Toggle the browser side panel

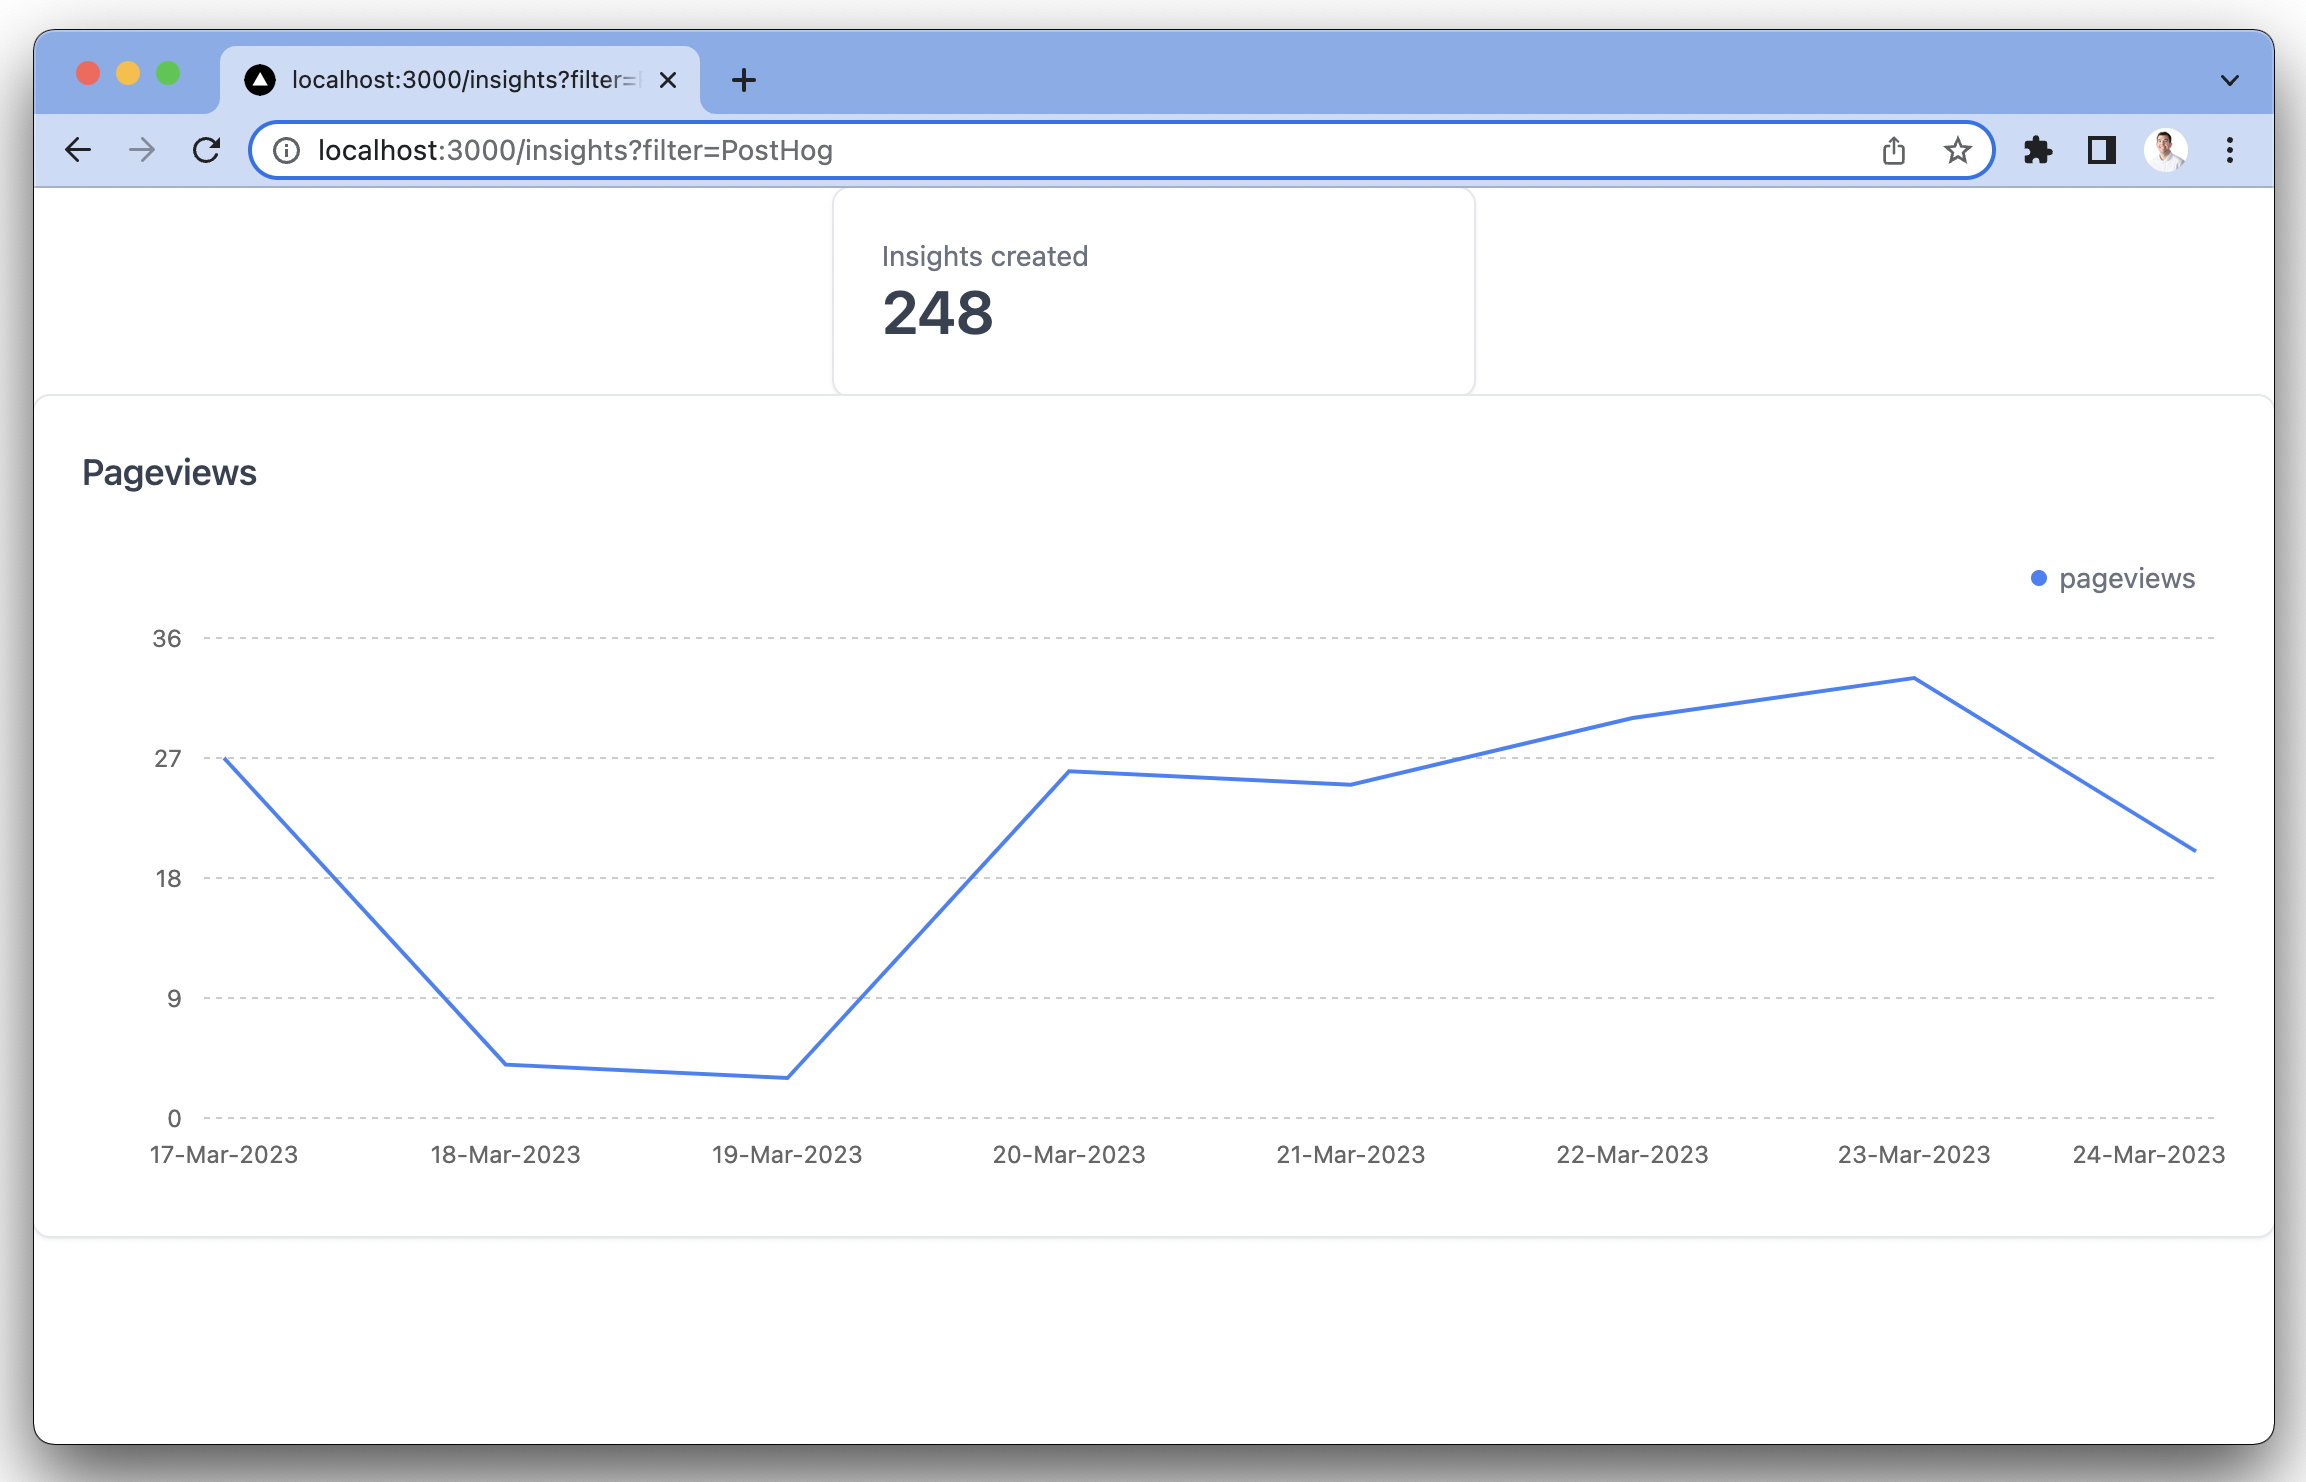click(2101, 150)
